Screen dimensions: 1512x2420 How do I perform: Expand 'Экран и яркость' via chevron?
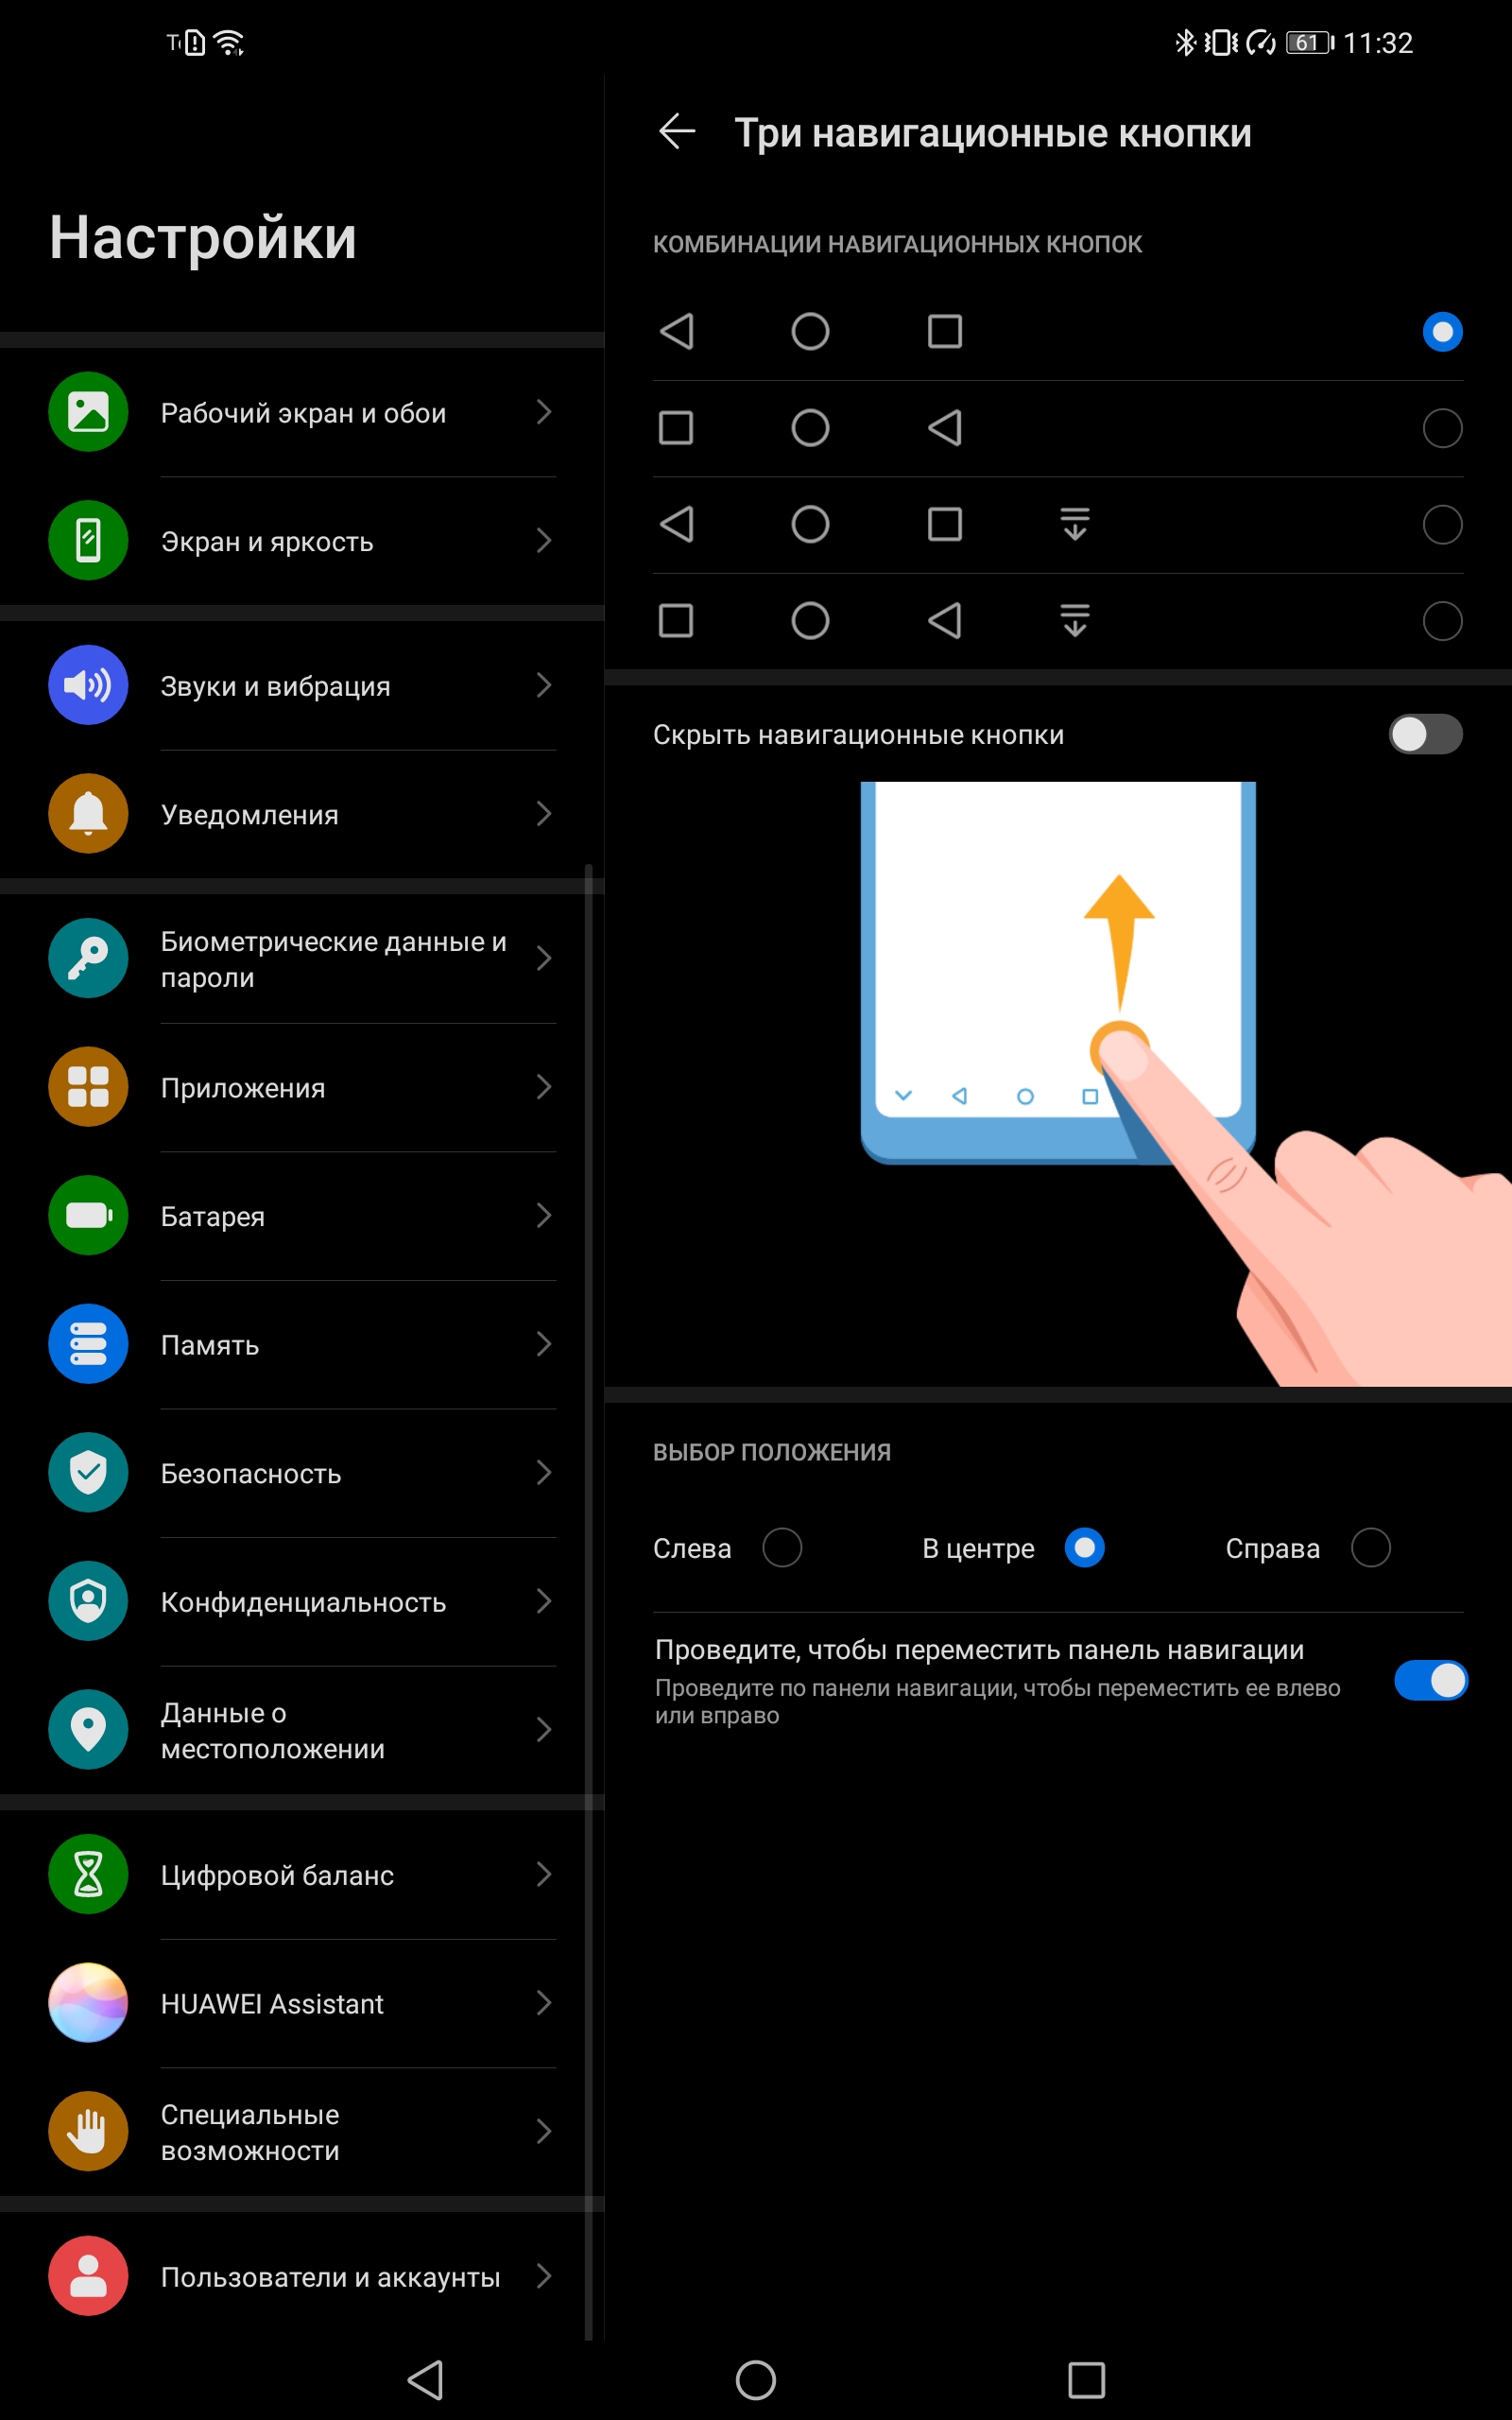pos(544,541)
